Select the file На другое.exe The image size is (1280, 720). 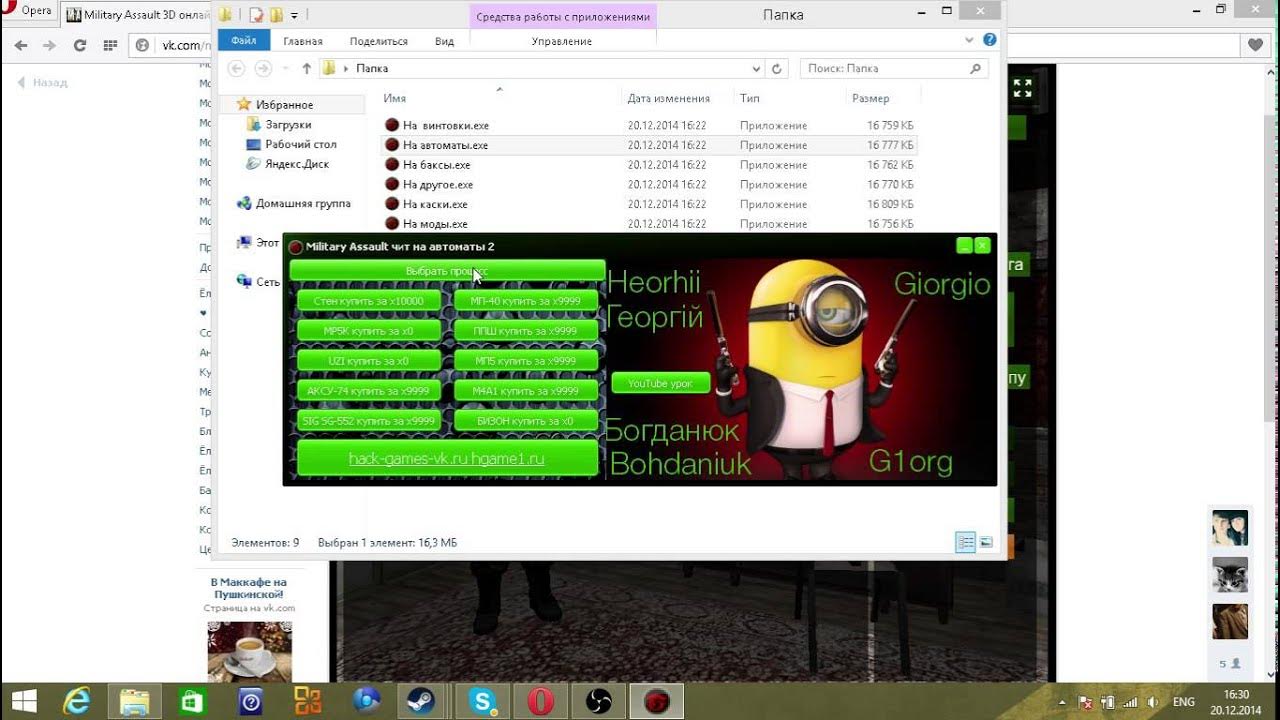(x=648, y=184)
